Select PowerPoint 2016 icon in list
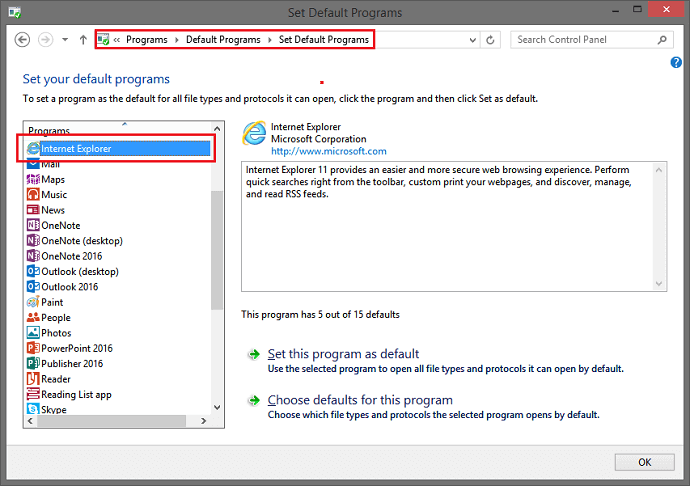Image resolution: width=690 pixels, height=486 pixels. click(33, 348)
